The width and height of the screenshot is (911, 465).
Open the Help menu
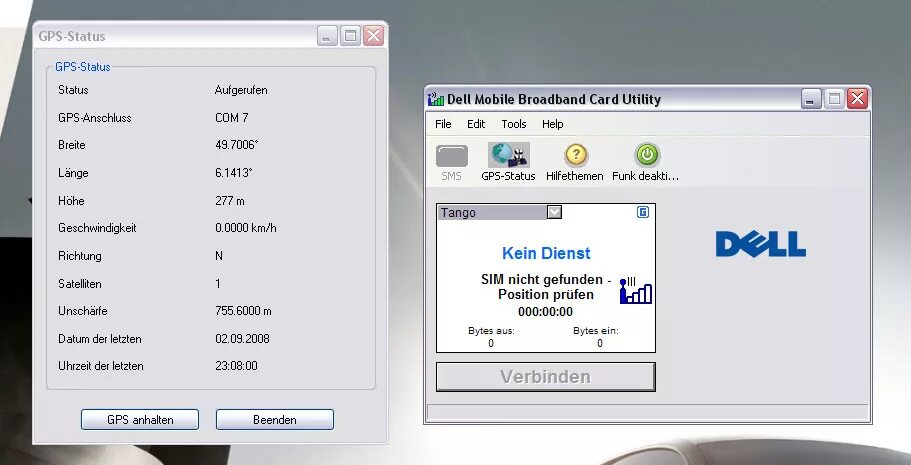point(553,124)
